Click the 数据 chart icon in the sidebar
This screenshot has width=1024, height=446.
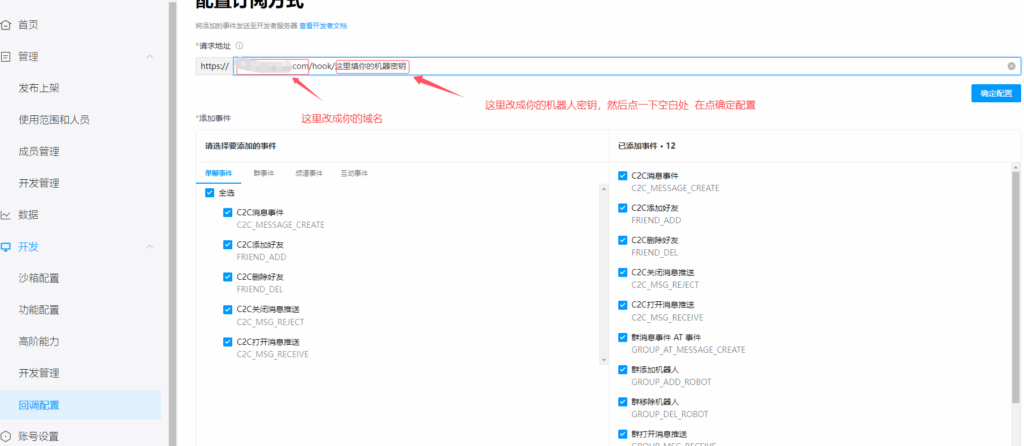[6, 214]
